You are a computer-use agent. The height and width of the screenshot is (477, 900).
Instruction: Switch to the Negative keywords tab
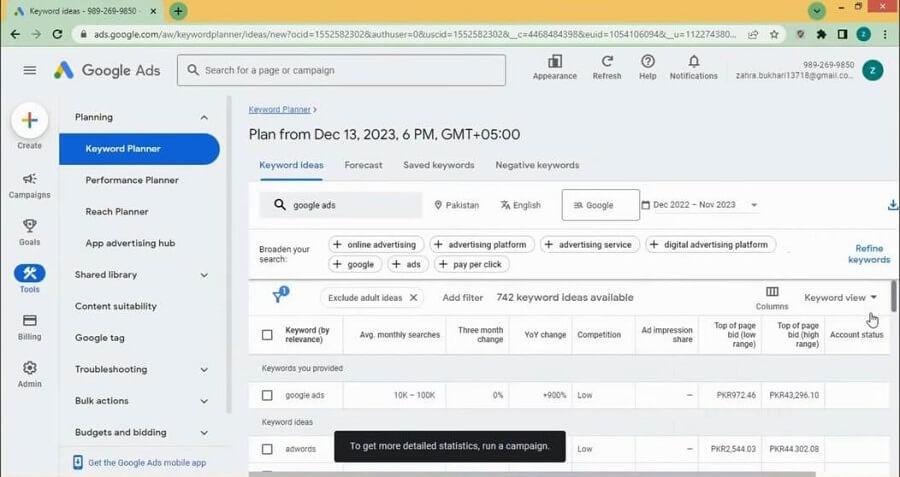537,165
